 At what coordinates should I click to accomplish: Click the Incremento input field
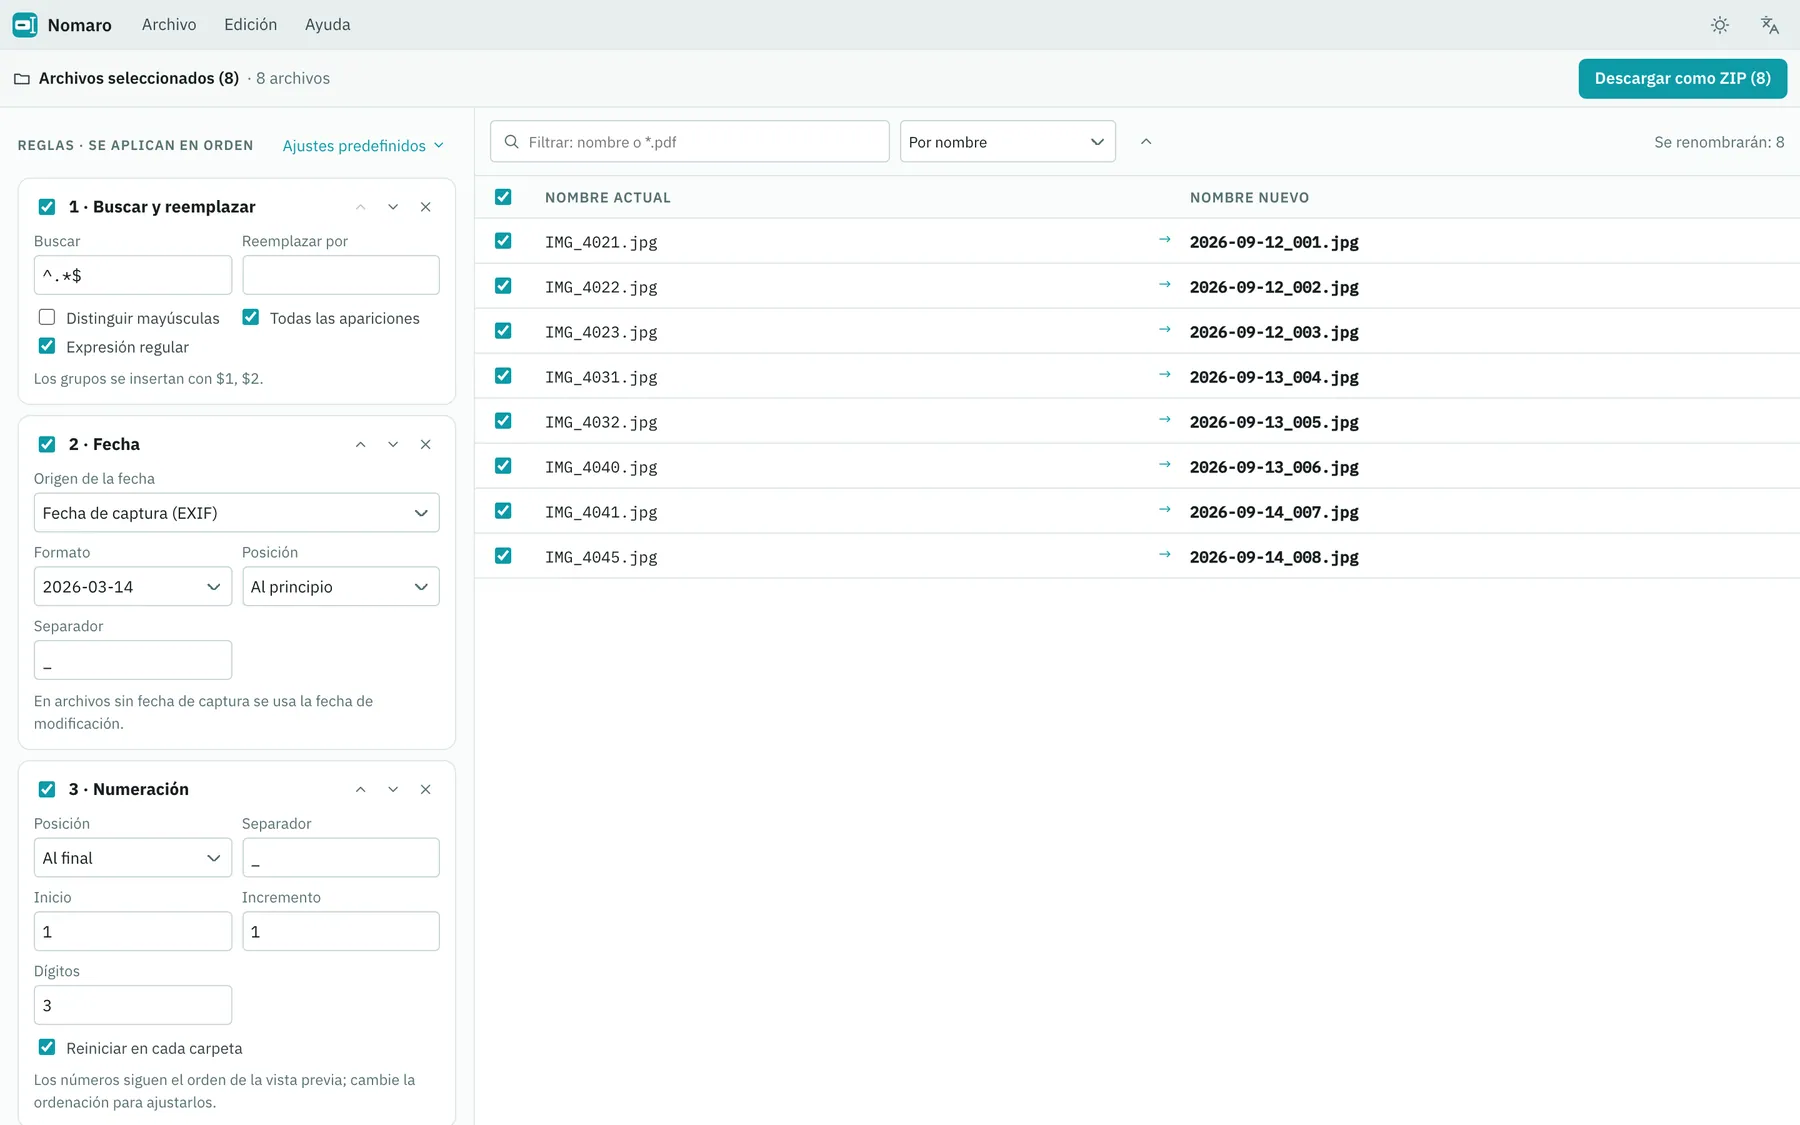[x=341, y=932]
